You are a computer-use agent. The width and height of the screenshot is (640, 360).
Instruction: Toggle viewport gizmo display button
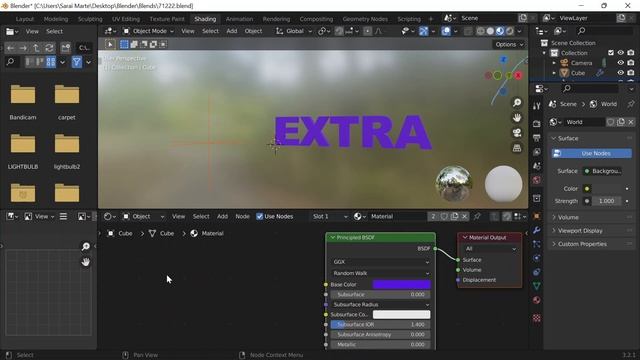(423, 31)
